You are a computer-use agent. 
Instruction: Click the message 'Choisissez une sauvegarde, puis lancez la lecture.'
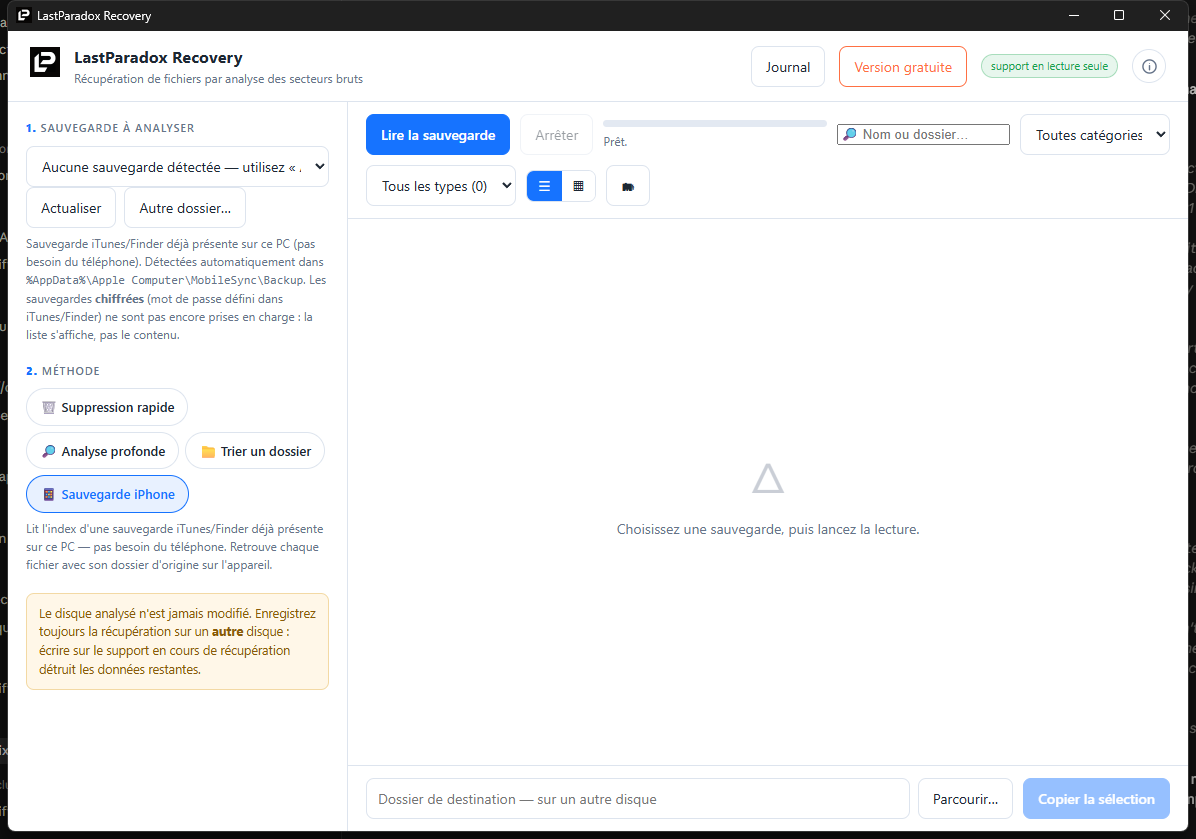tap(768, 529)
